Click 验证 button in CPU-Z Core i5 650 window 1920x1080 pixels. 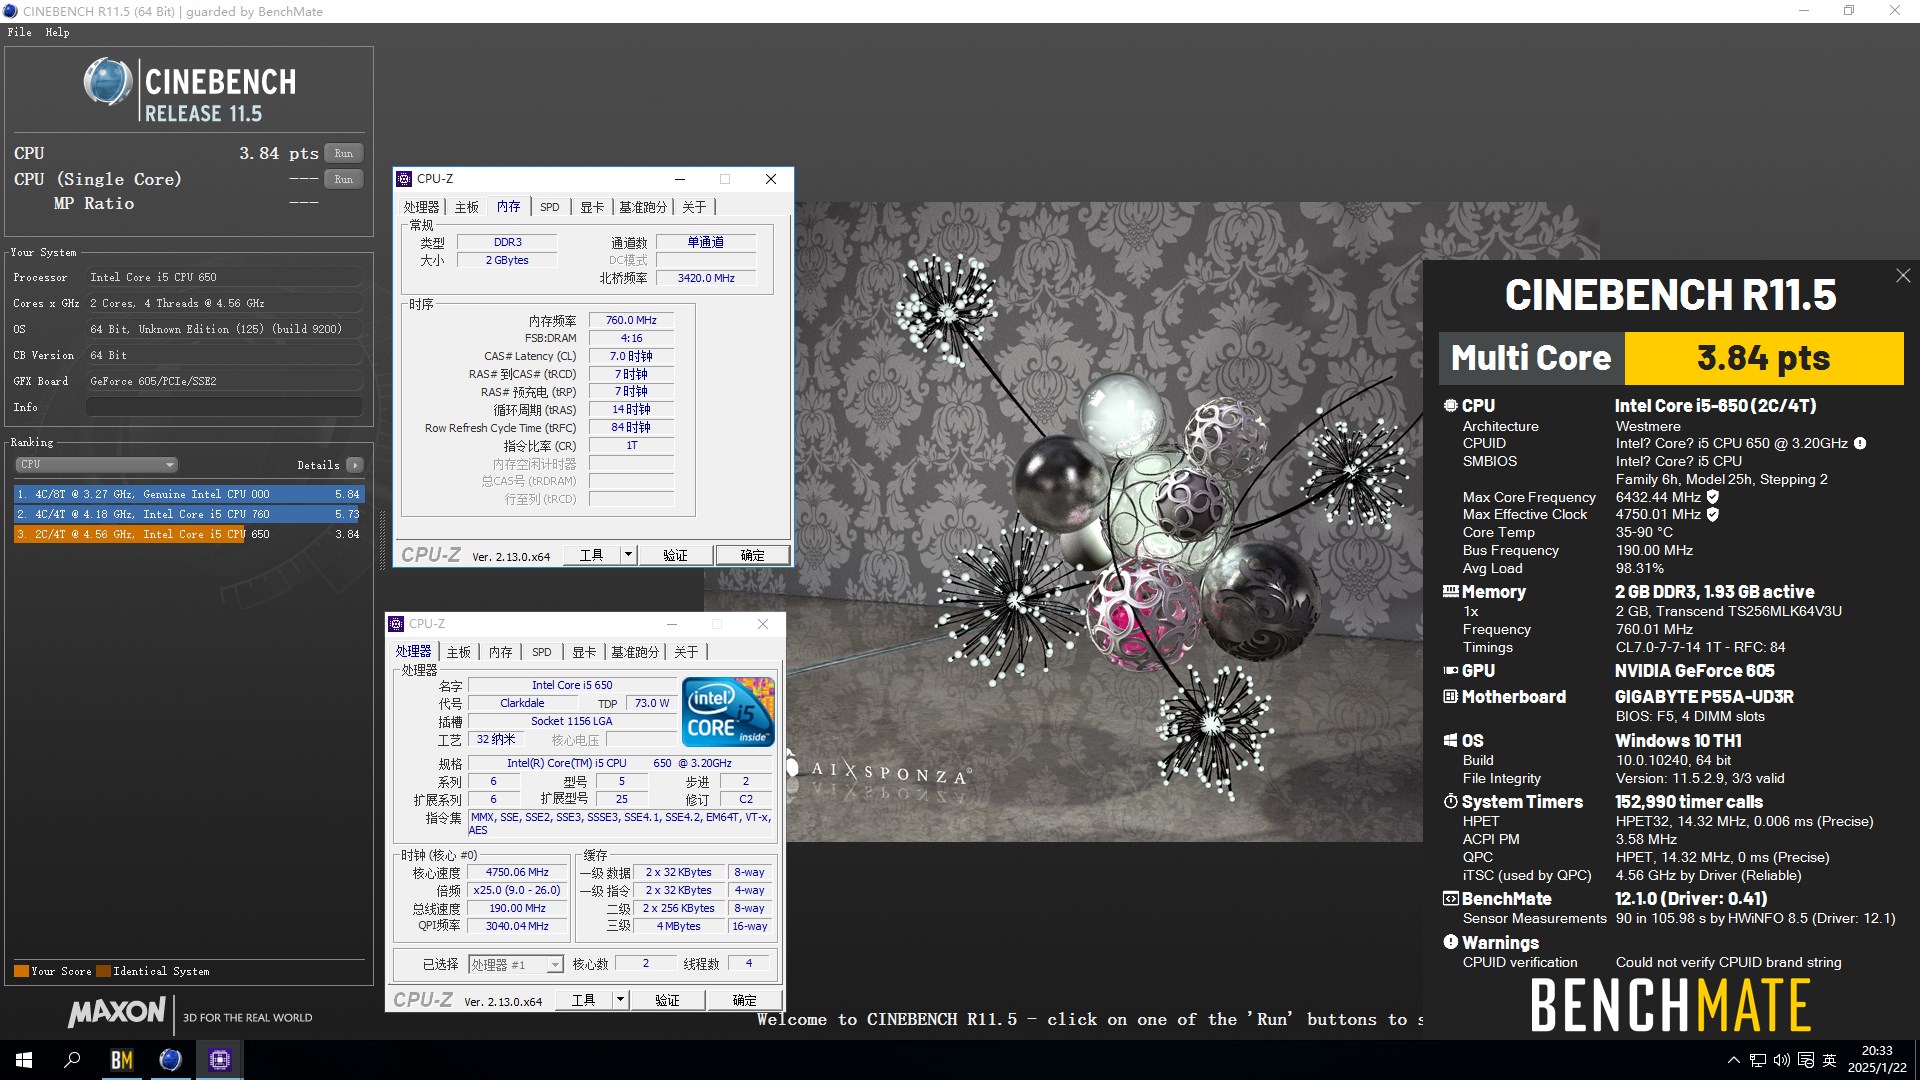point(668,1000)
